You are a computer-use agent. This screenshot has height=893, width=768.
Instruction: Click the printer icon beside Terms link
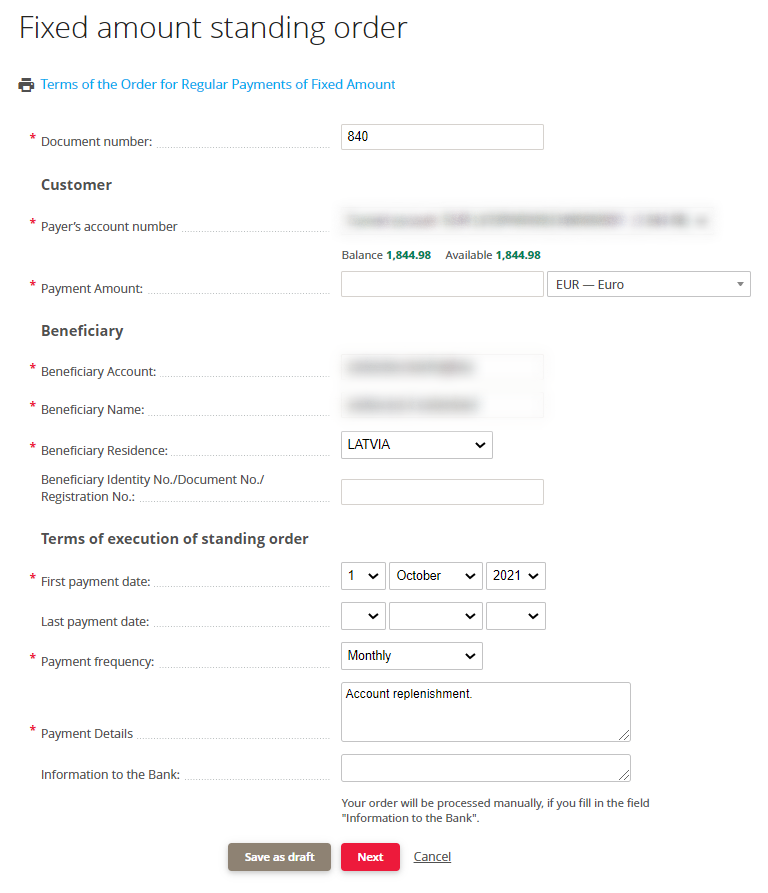pos(26,85)
